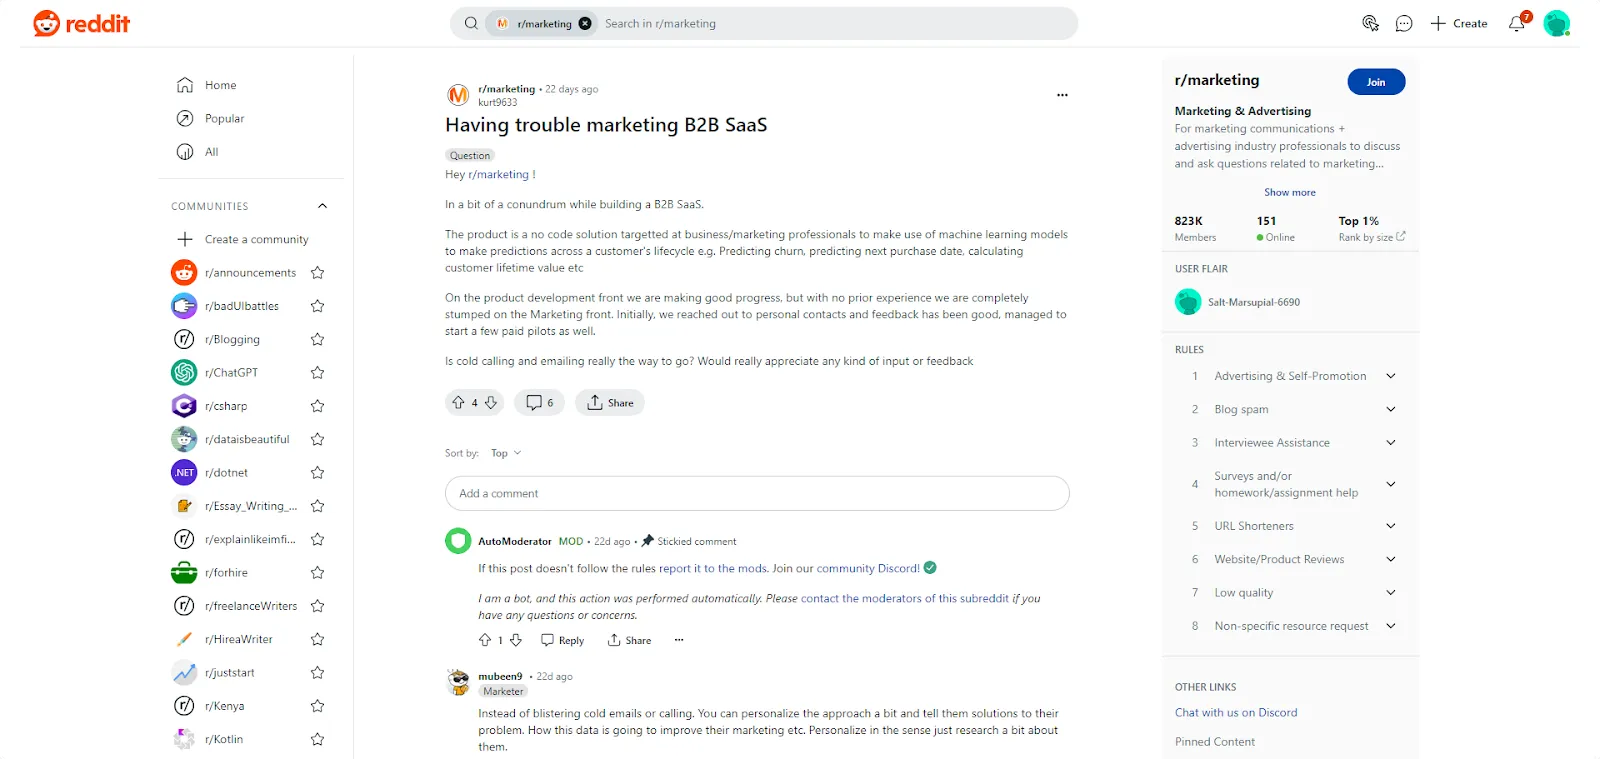Open the Salt-Marsupial-6690 user flair entry
This screenshot has width=1600, height=759.
pos(1238,302)
